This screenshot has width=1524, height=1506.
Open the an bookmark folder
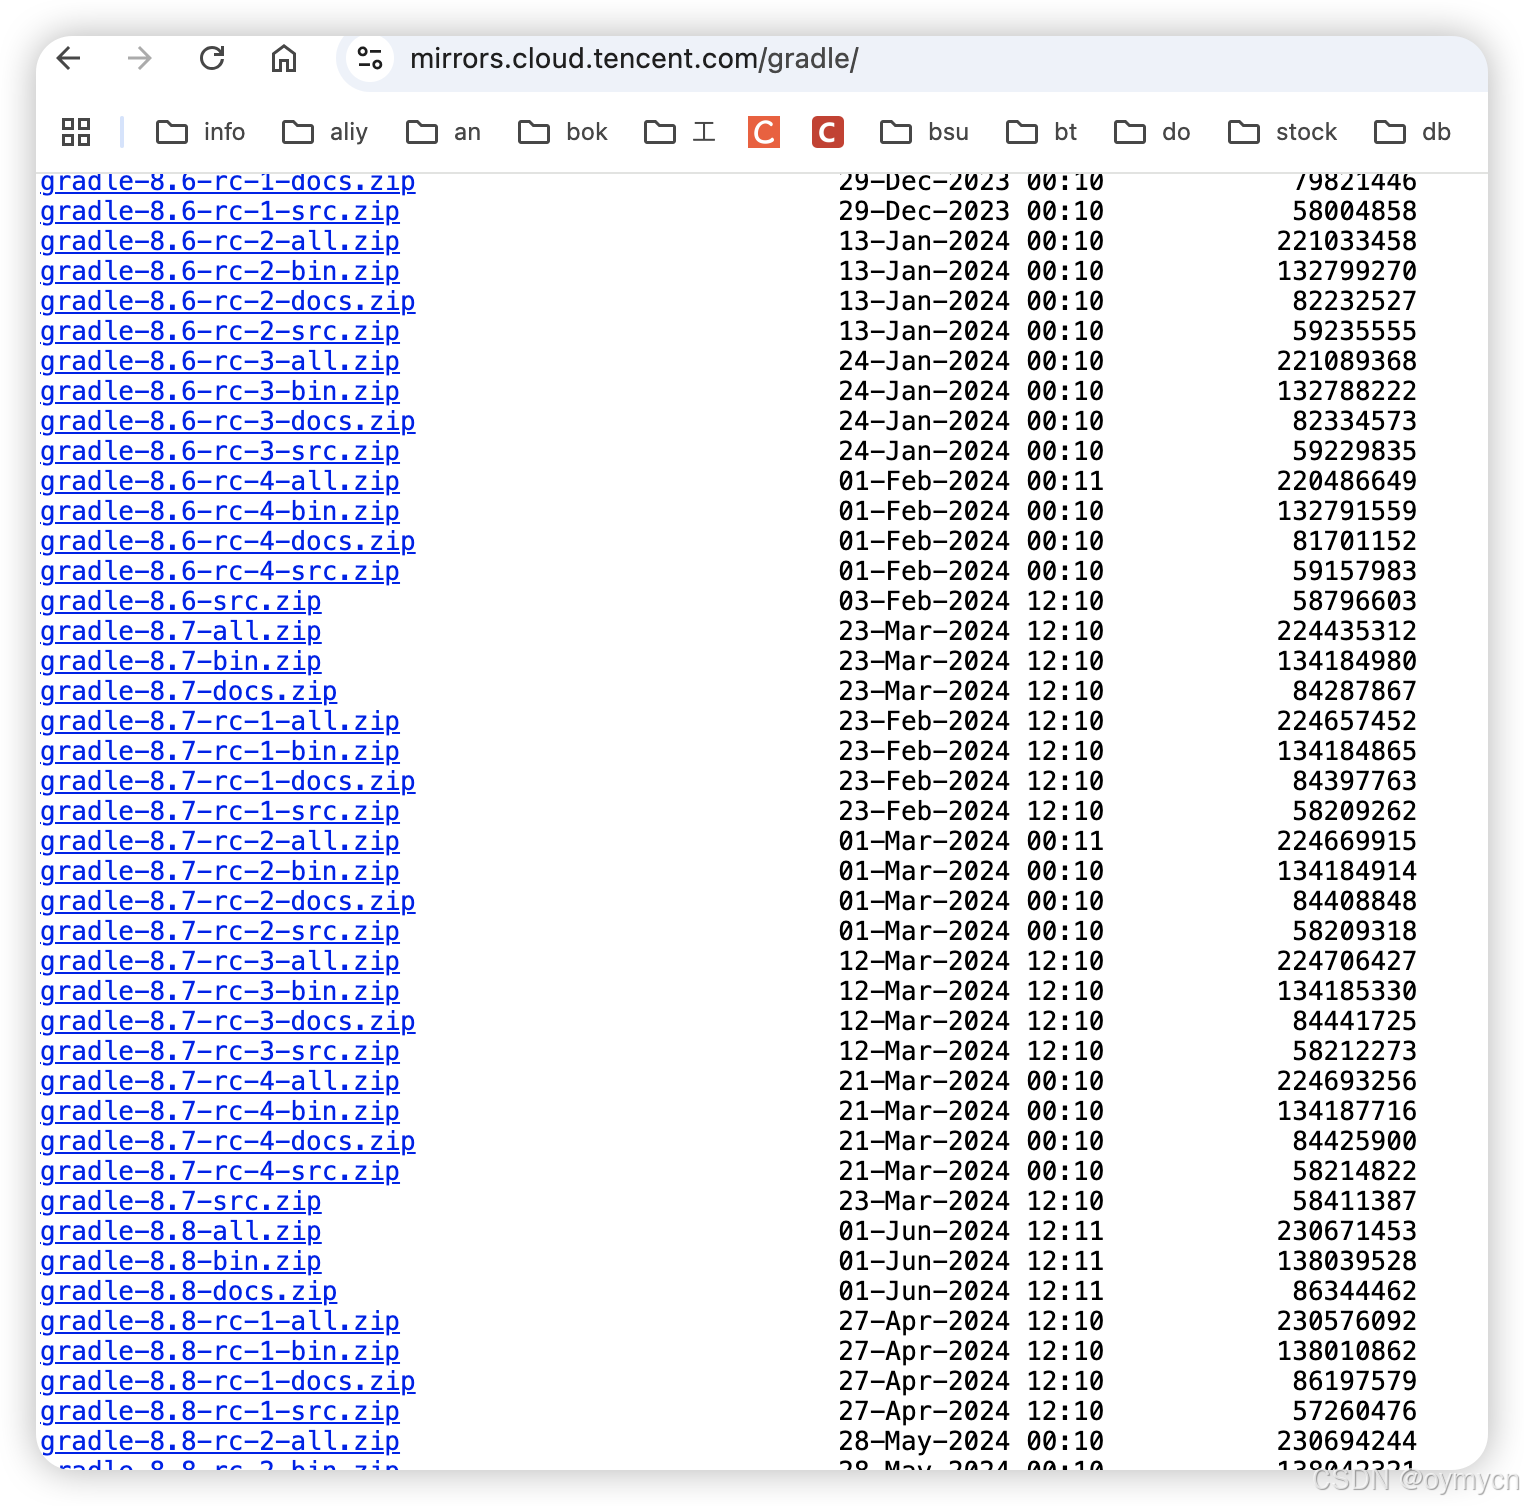(443, 132)
